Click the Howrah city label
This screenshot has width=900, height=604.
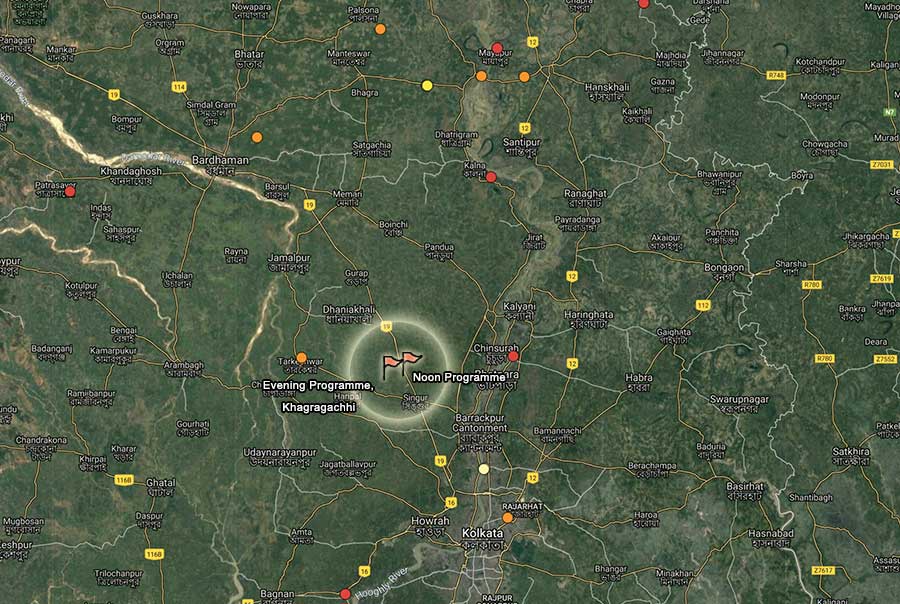[430, 521]
